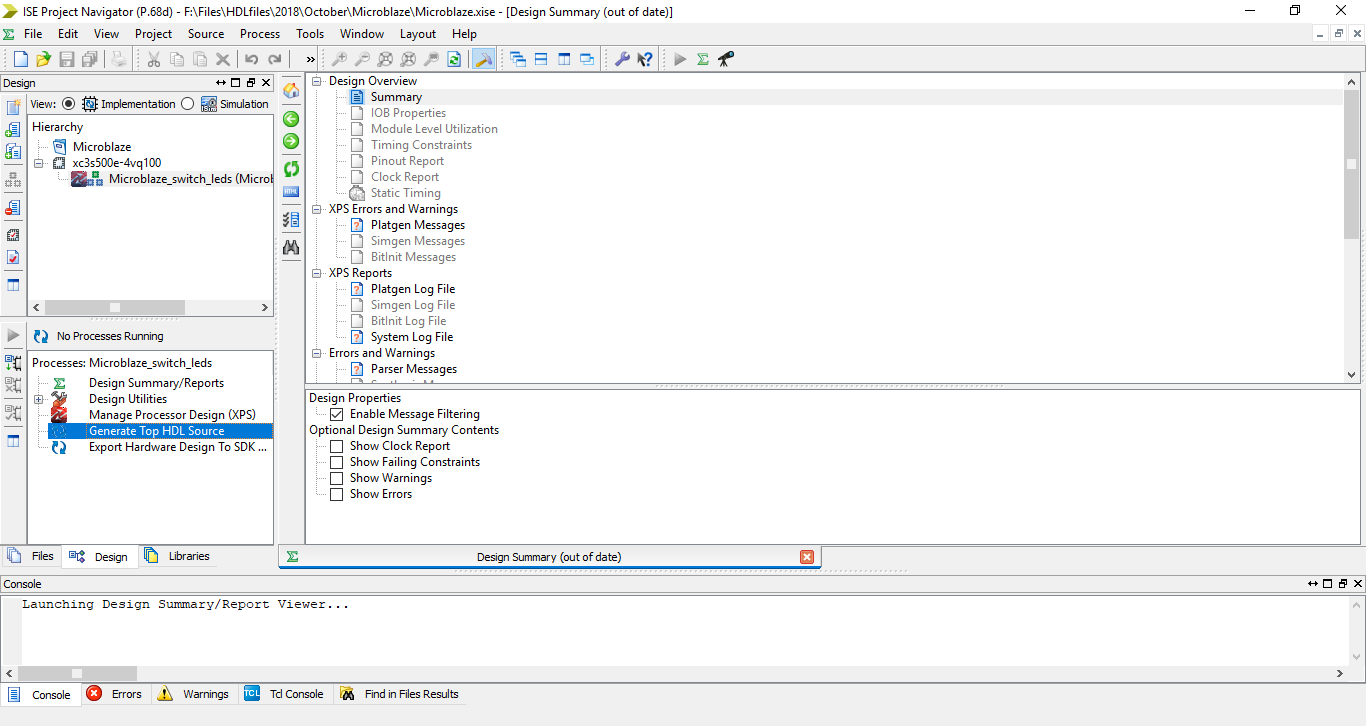Open the toolbar overflow chevron
This screenshot has width=1366, height=726.
tap(310, 59)
